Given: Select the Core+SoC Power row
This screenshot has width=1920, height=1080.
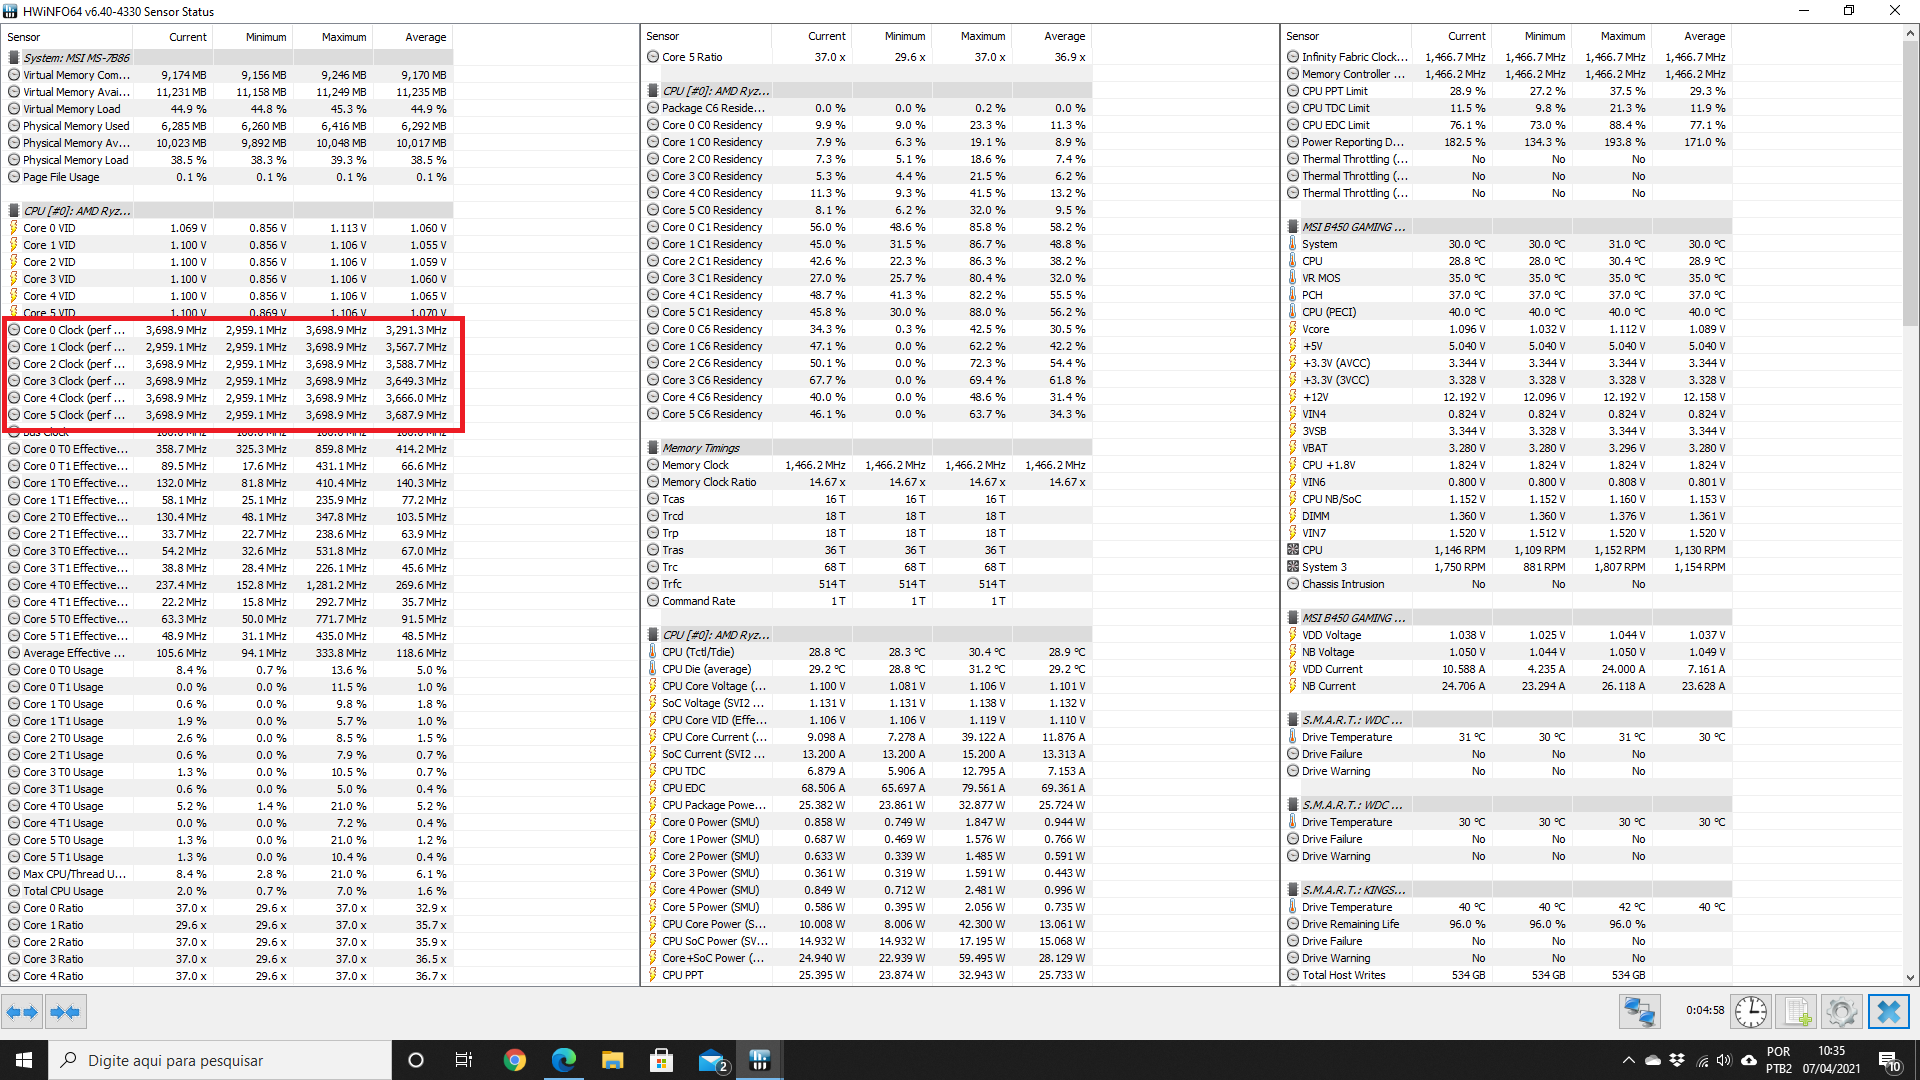Looking at the screenshot, I should point(867,958).
